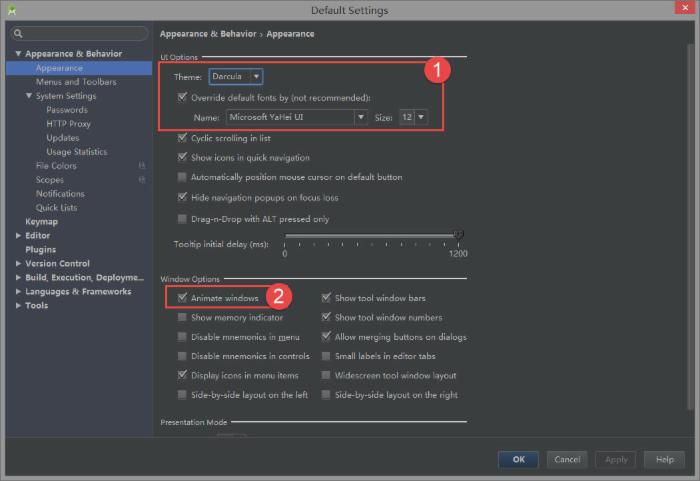700x481 pixels.
Task: Click in the settings search field
Action: pyautogui.click(x=79, y=33)
